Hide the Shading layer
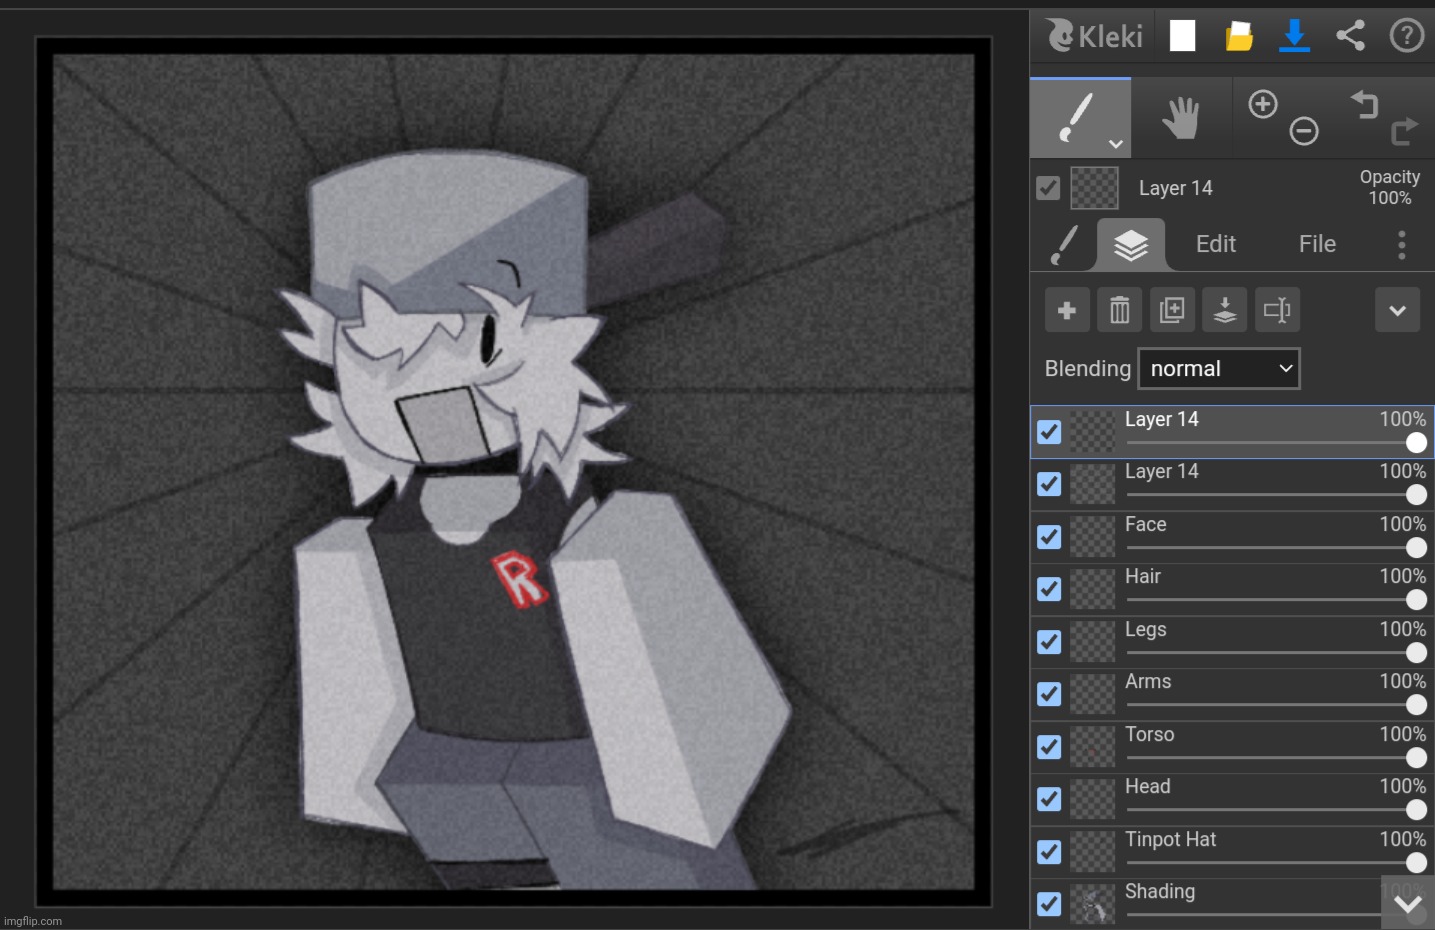 1049,904
